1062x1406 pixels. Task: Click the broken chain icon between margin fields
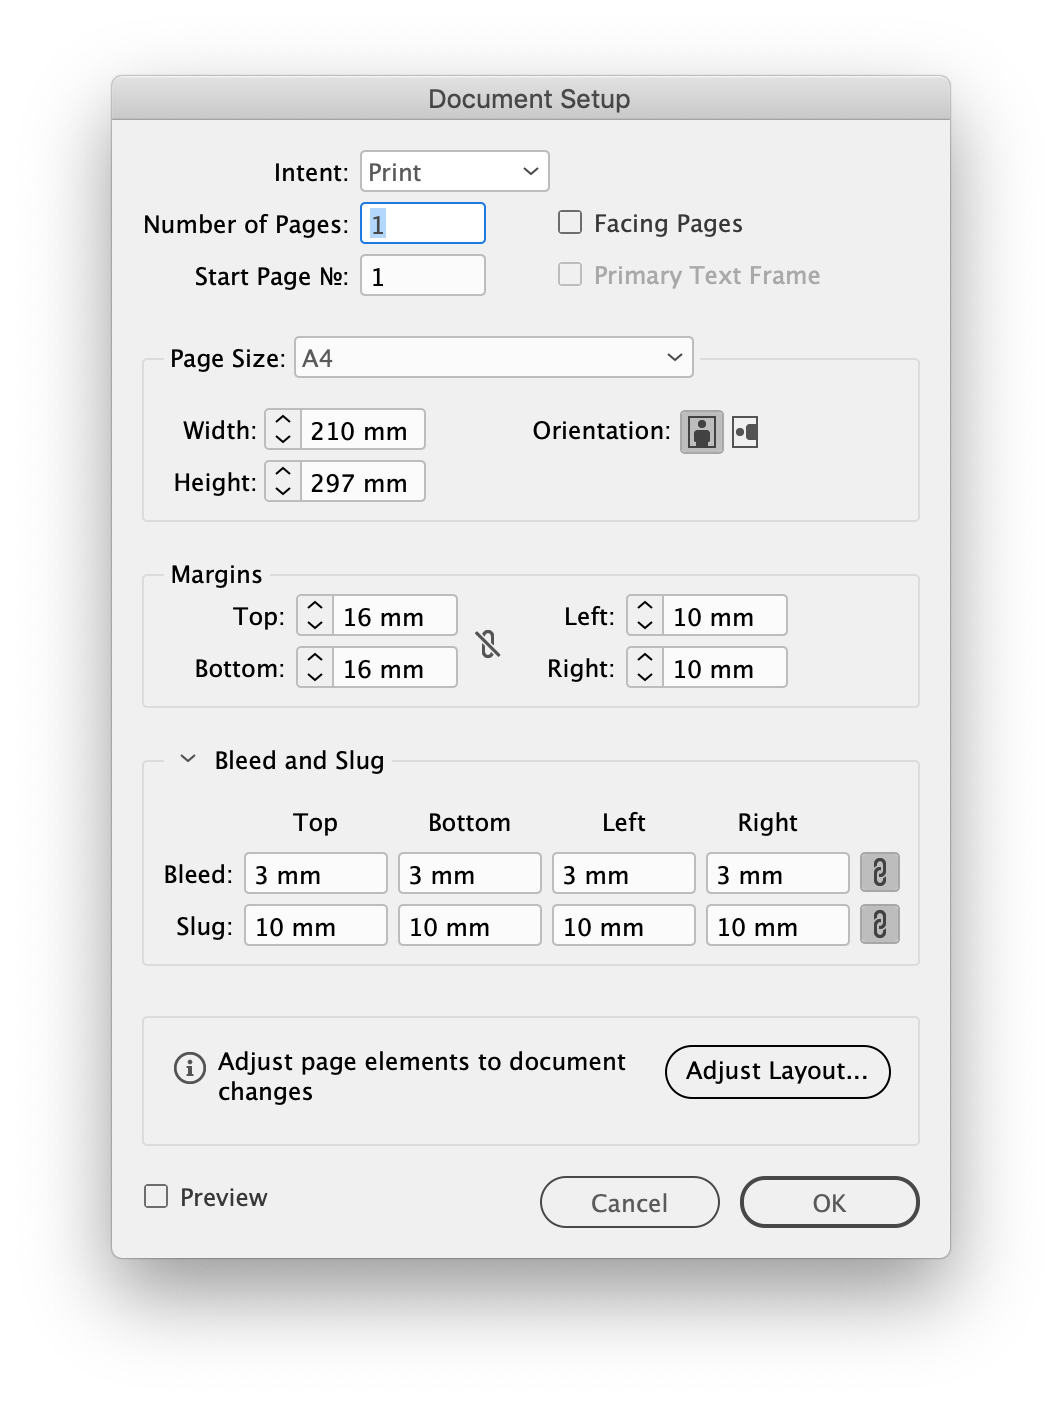(489, 645)
